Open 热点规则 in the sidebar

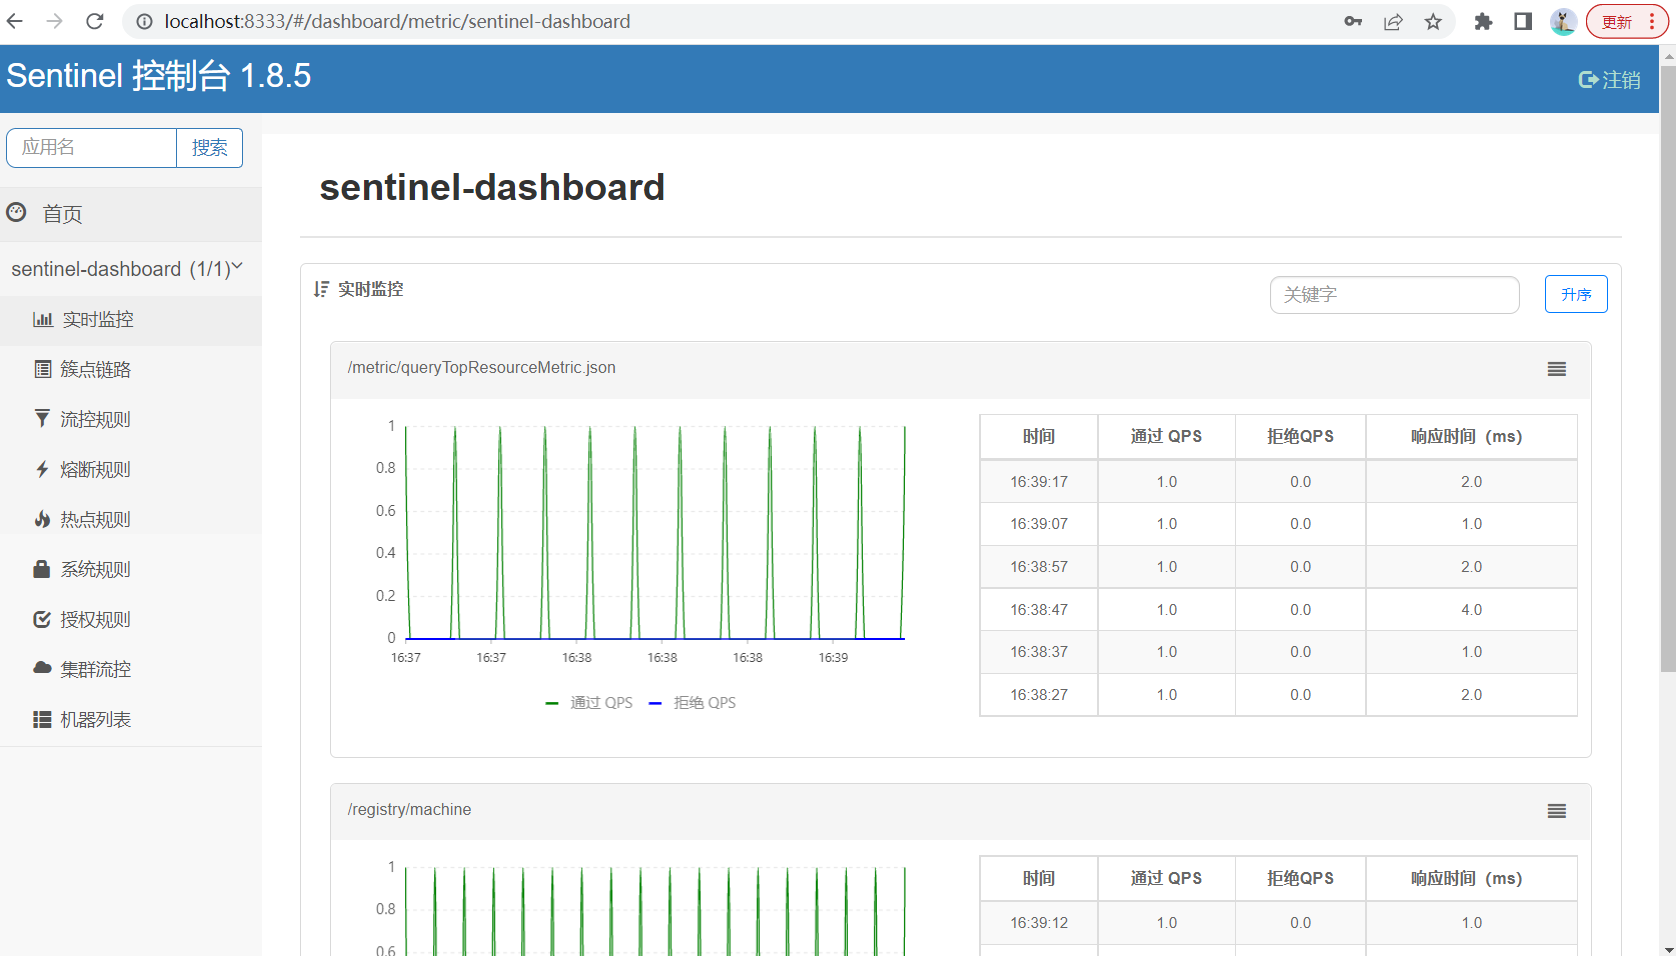[x=131, y=520]
